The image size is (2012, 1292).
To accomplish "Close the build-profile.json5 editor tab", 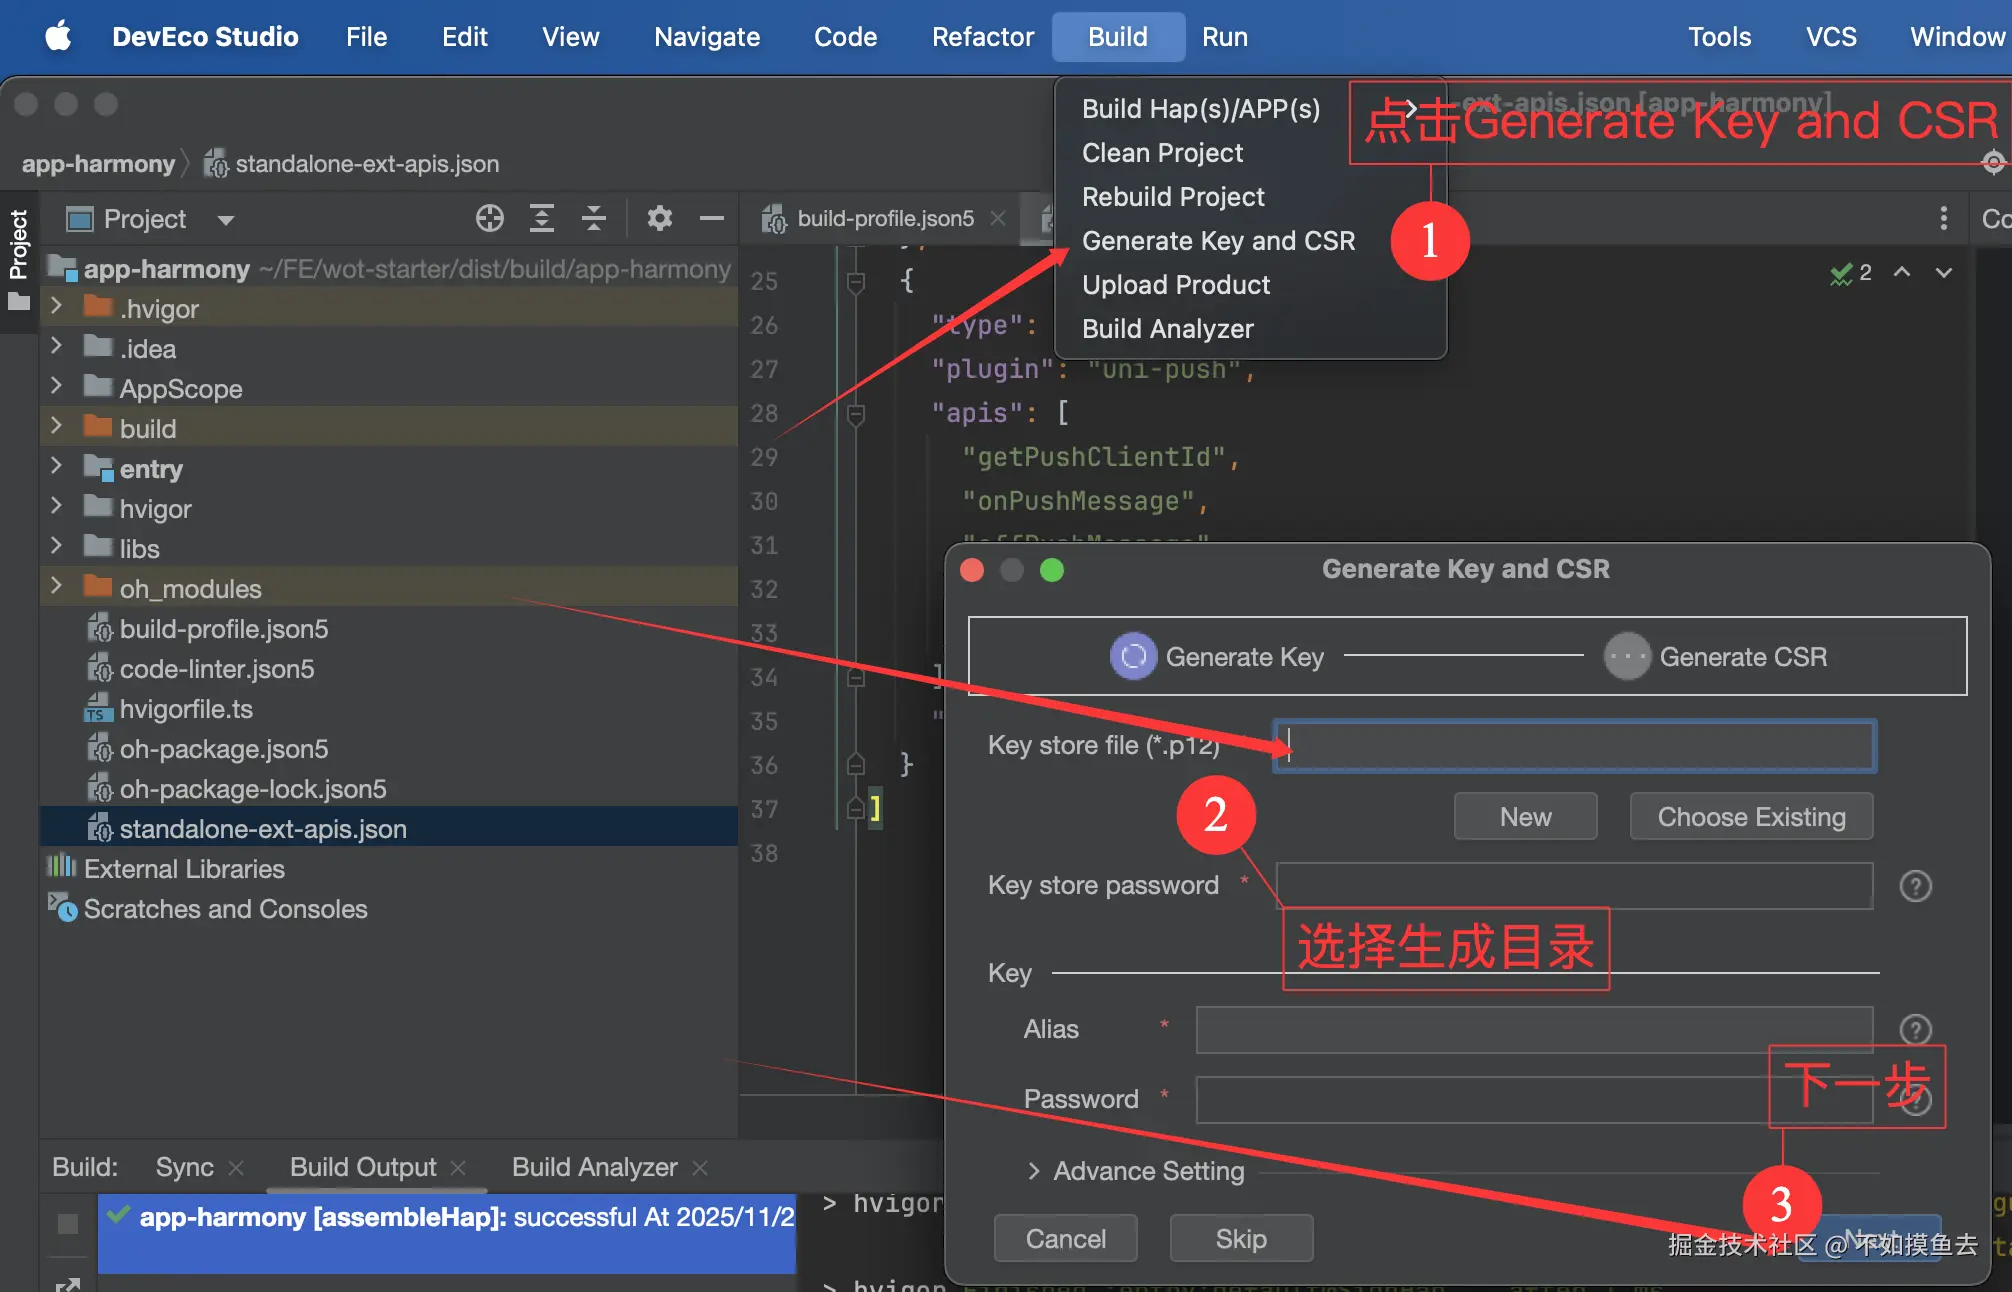I will 997,218.
